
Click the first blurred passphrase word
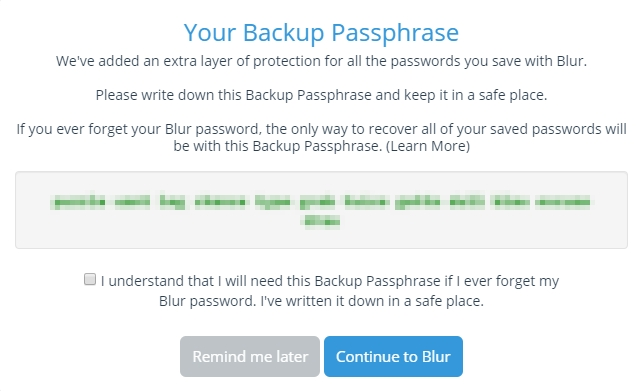(x=78, y=201)
